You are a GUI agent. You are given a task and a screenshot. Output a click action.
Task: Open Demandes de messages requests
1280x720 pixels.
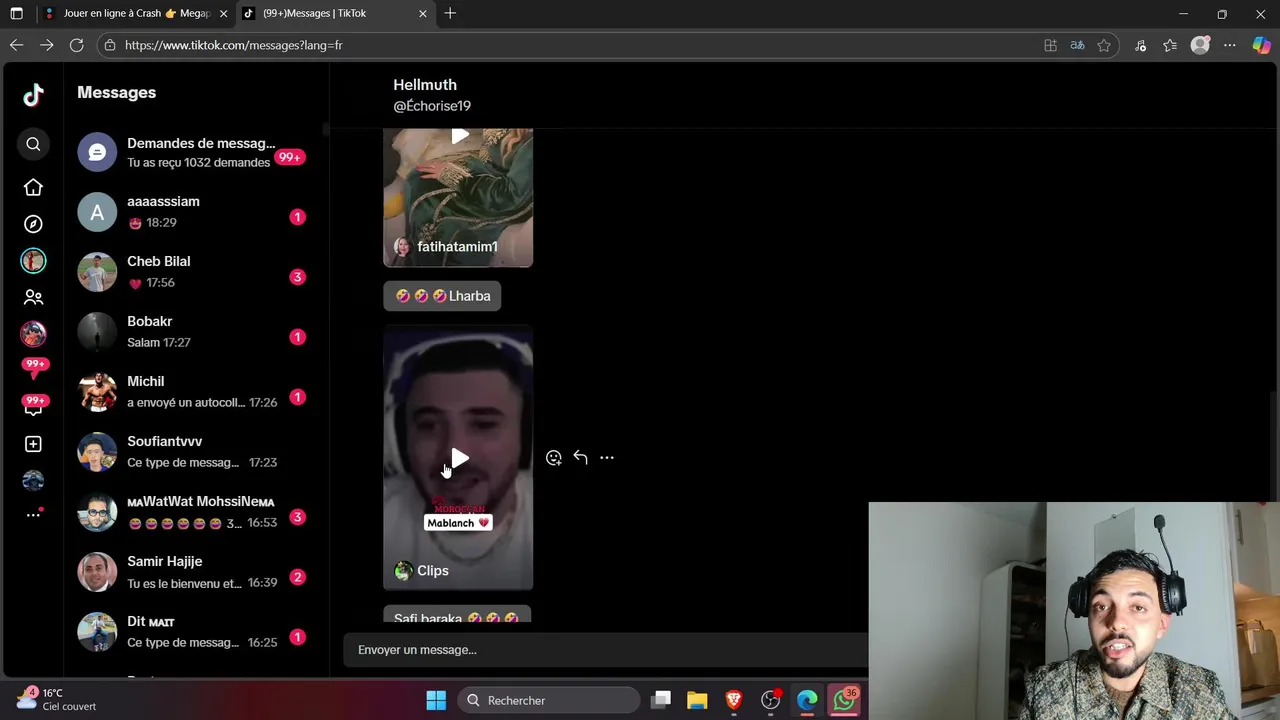(193, 152)
